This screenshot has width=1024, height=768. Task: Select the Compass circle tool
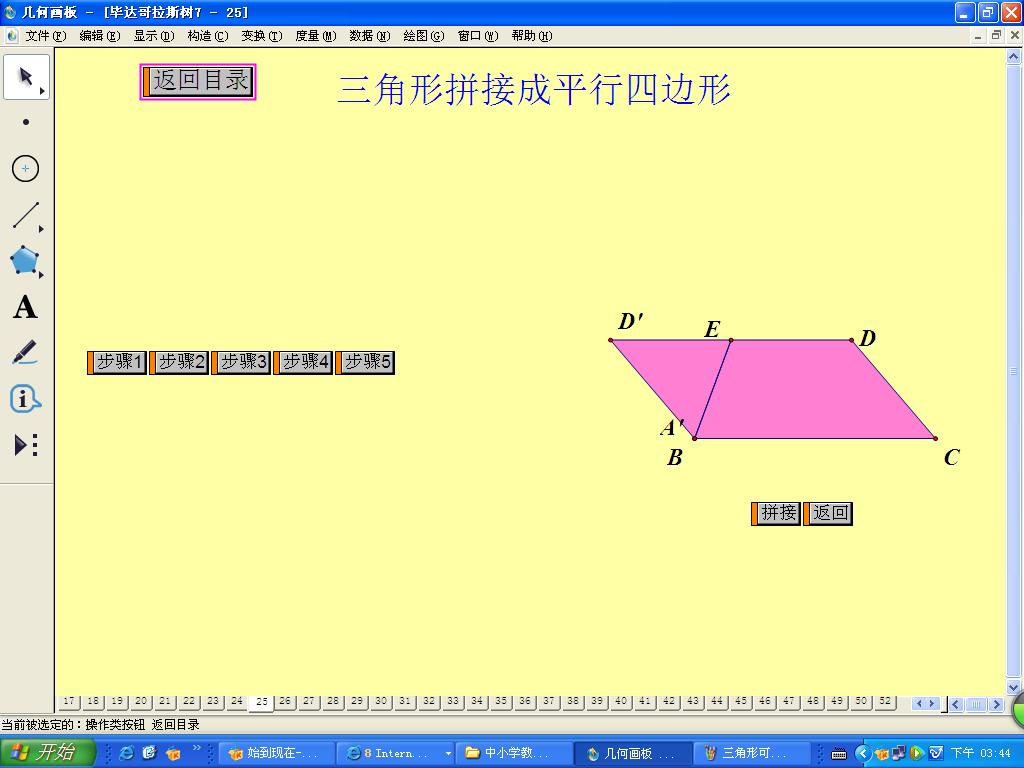(x=25, y=168)
